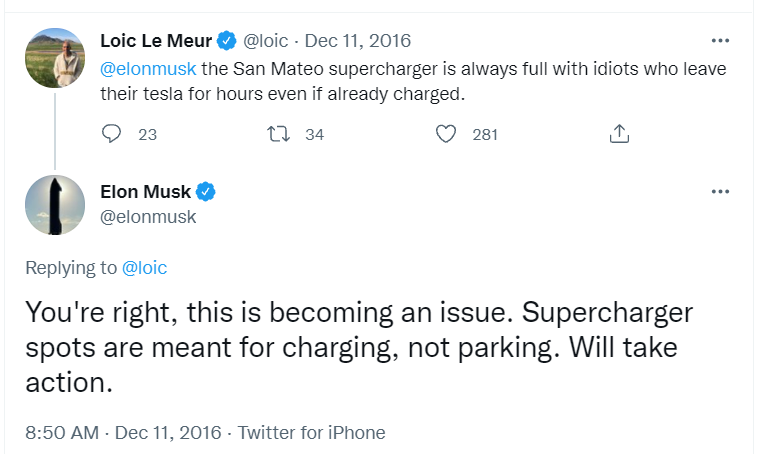Click @loic in the Replying to line
This screenshot has width=773, height=454.
(x=144, y=268)
